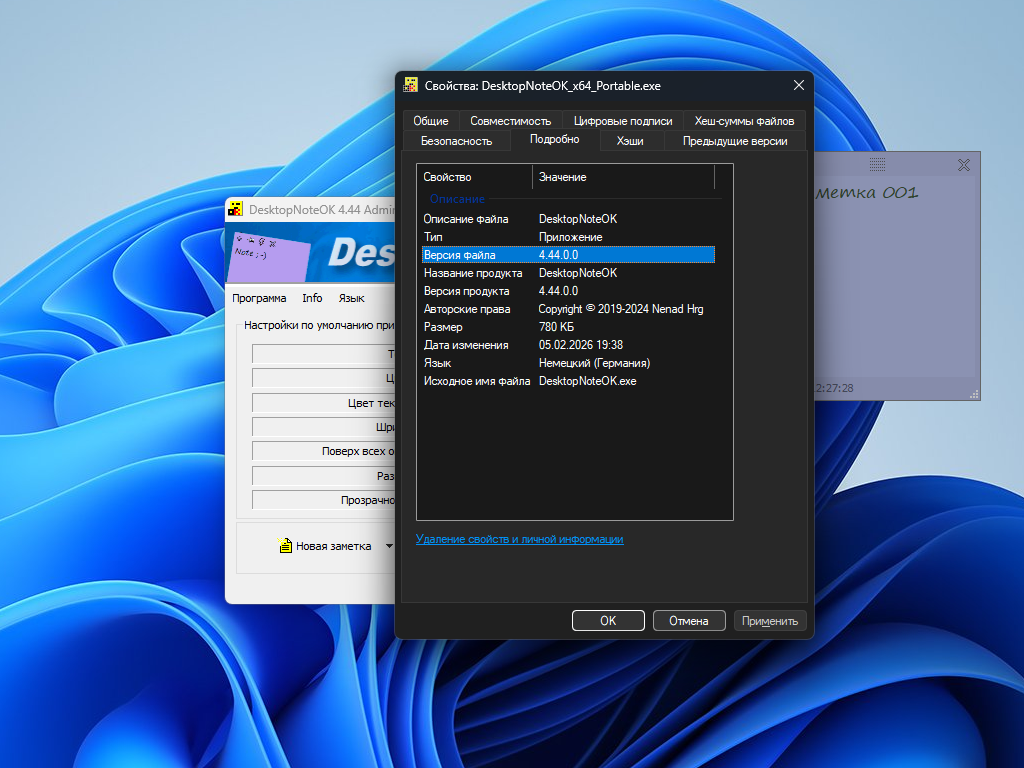Open the dropdown arrow next to Новая заметка
Viewport: 1024px width, 768px height.
[x=389, y=546]
